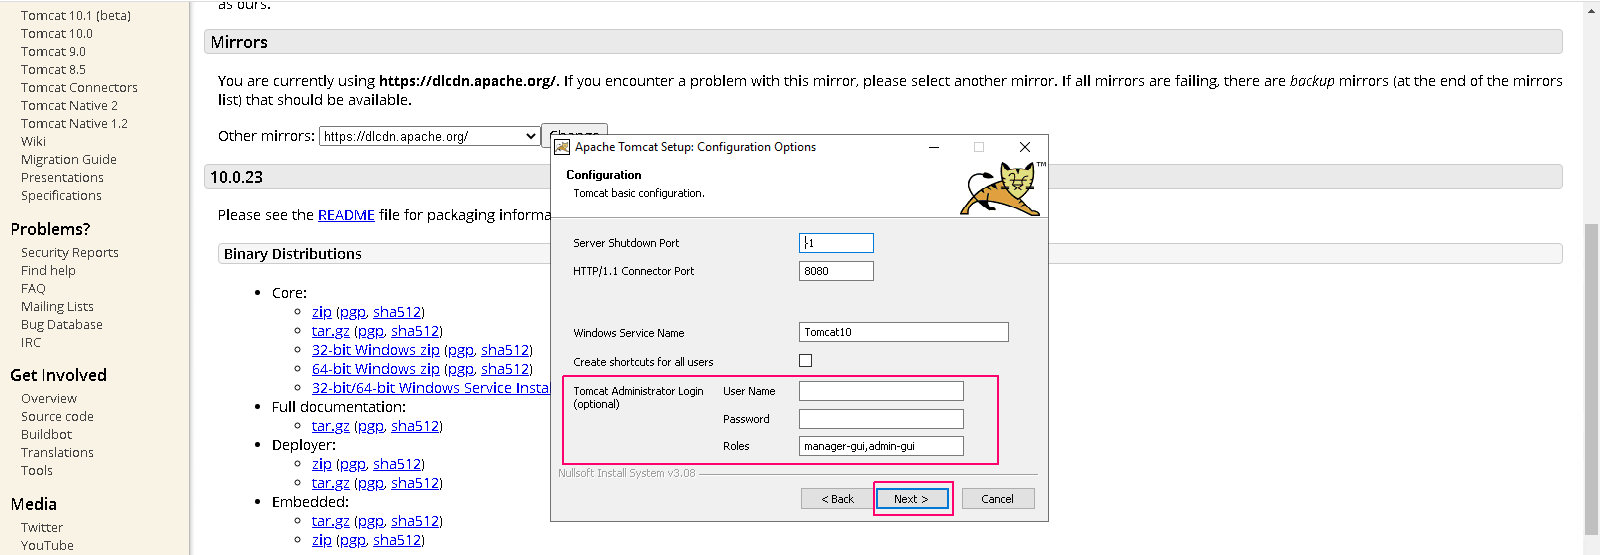Screen dimensions: 1600x555
Task: Click the Administrator User Name field
Action: (882, 391)
